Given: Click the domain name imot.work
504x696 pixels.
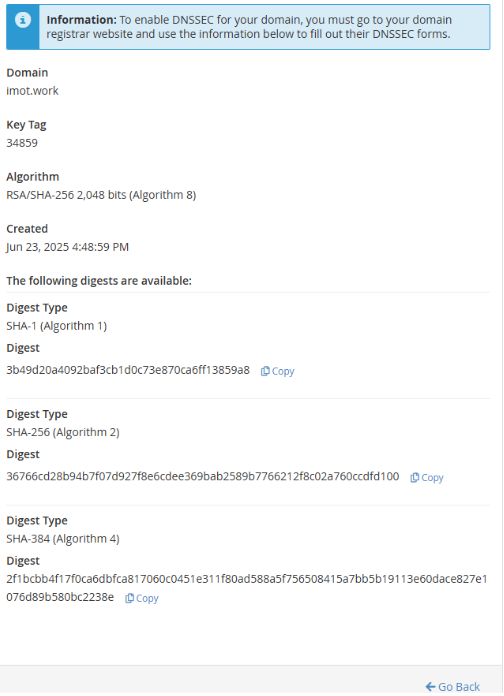Looking at the screenshot, I should [32, 91].
